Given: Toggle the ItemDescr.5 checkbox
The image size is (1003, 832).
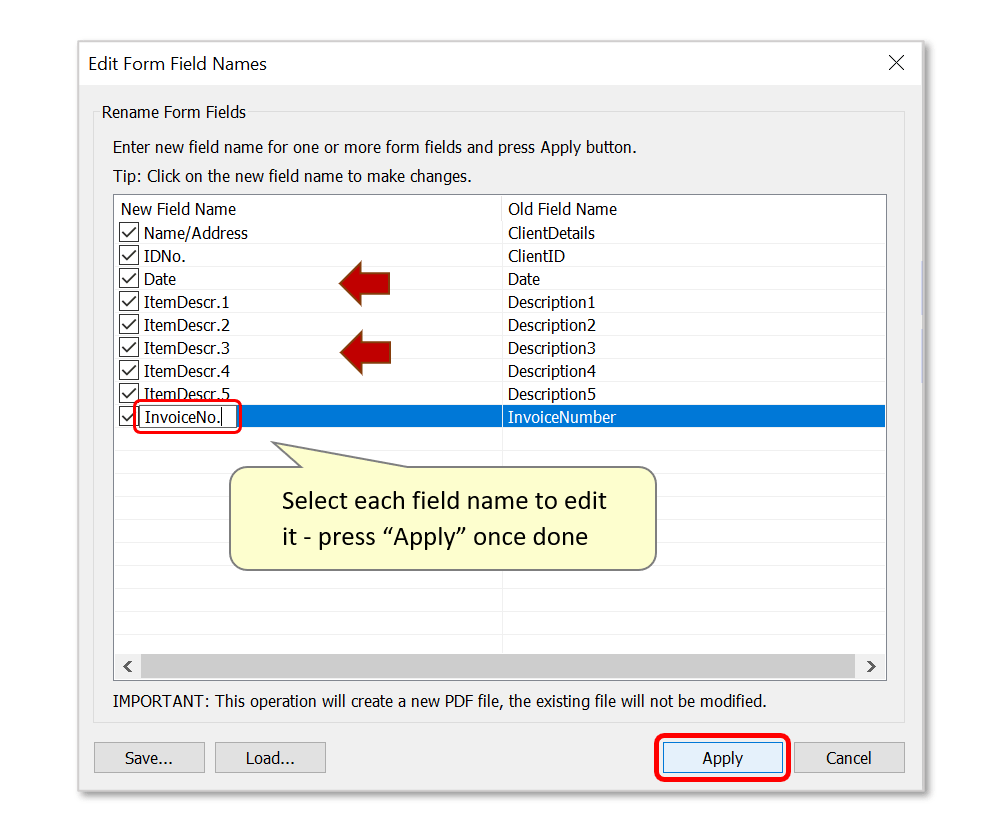Looking at the screenshot, I should coord(128,393).
